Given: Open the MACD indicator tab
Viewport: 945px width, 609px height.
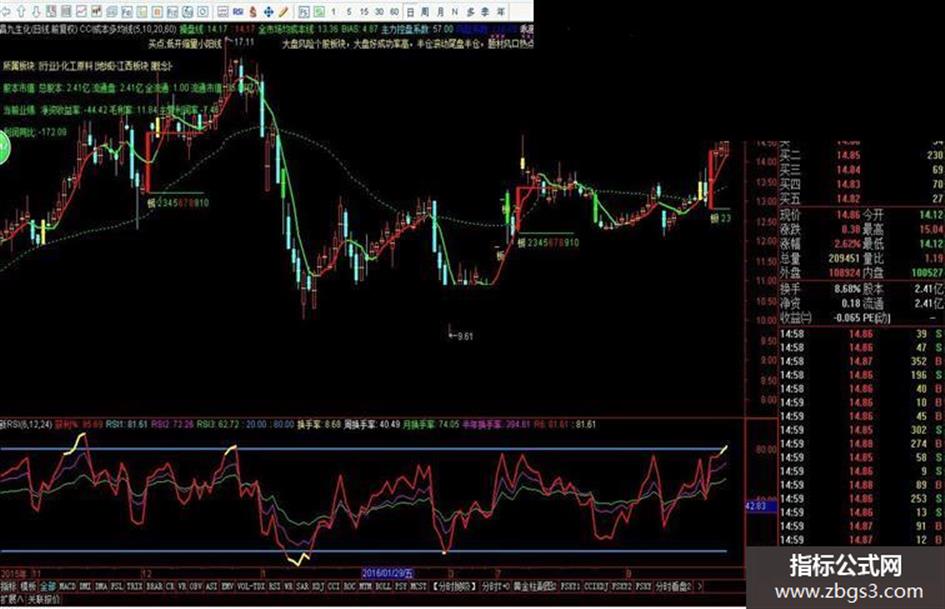Looking at the screenshot, I should pos(68,587).
